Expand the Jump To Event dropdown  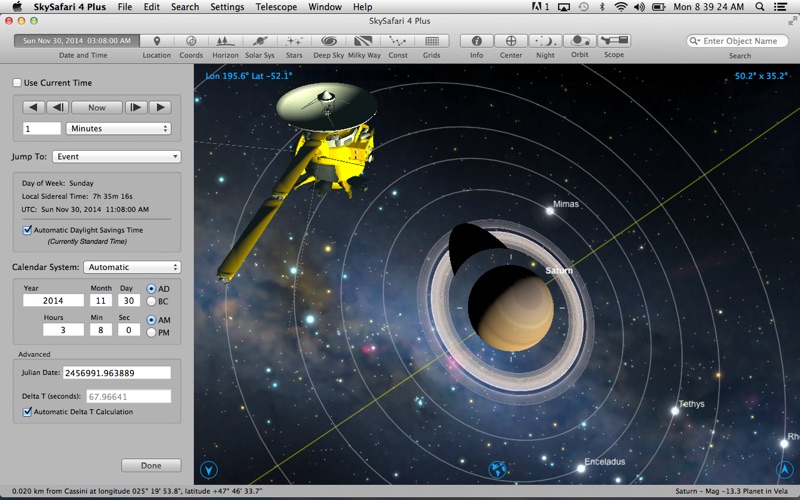pyautogui.click(x=118, y=157)
